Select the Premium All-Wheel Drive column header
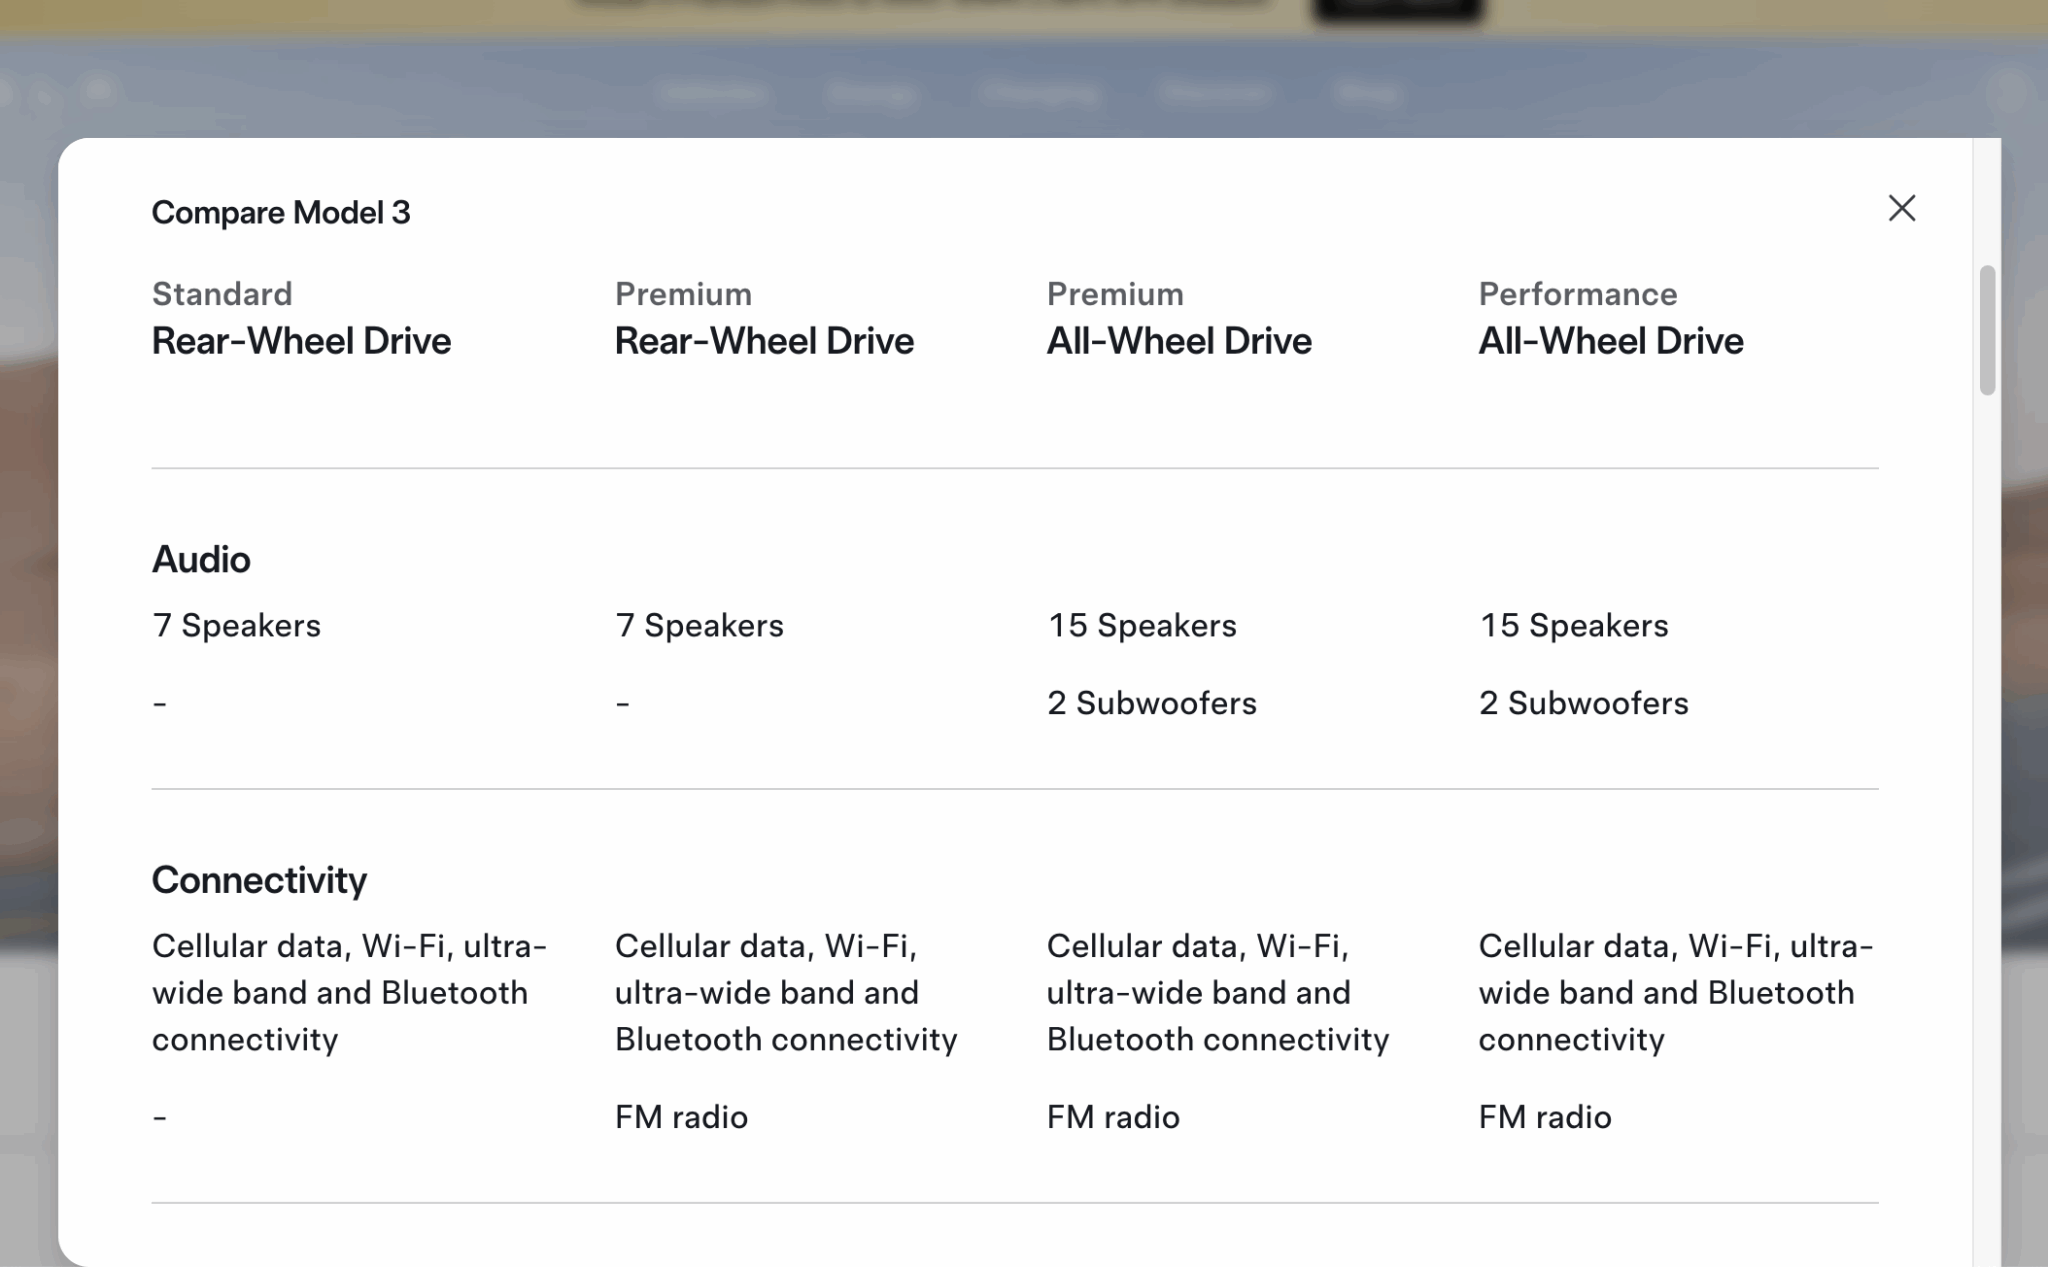 (x=1179, y=318)
